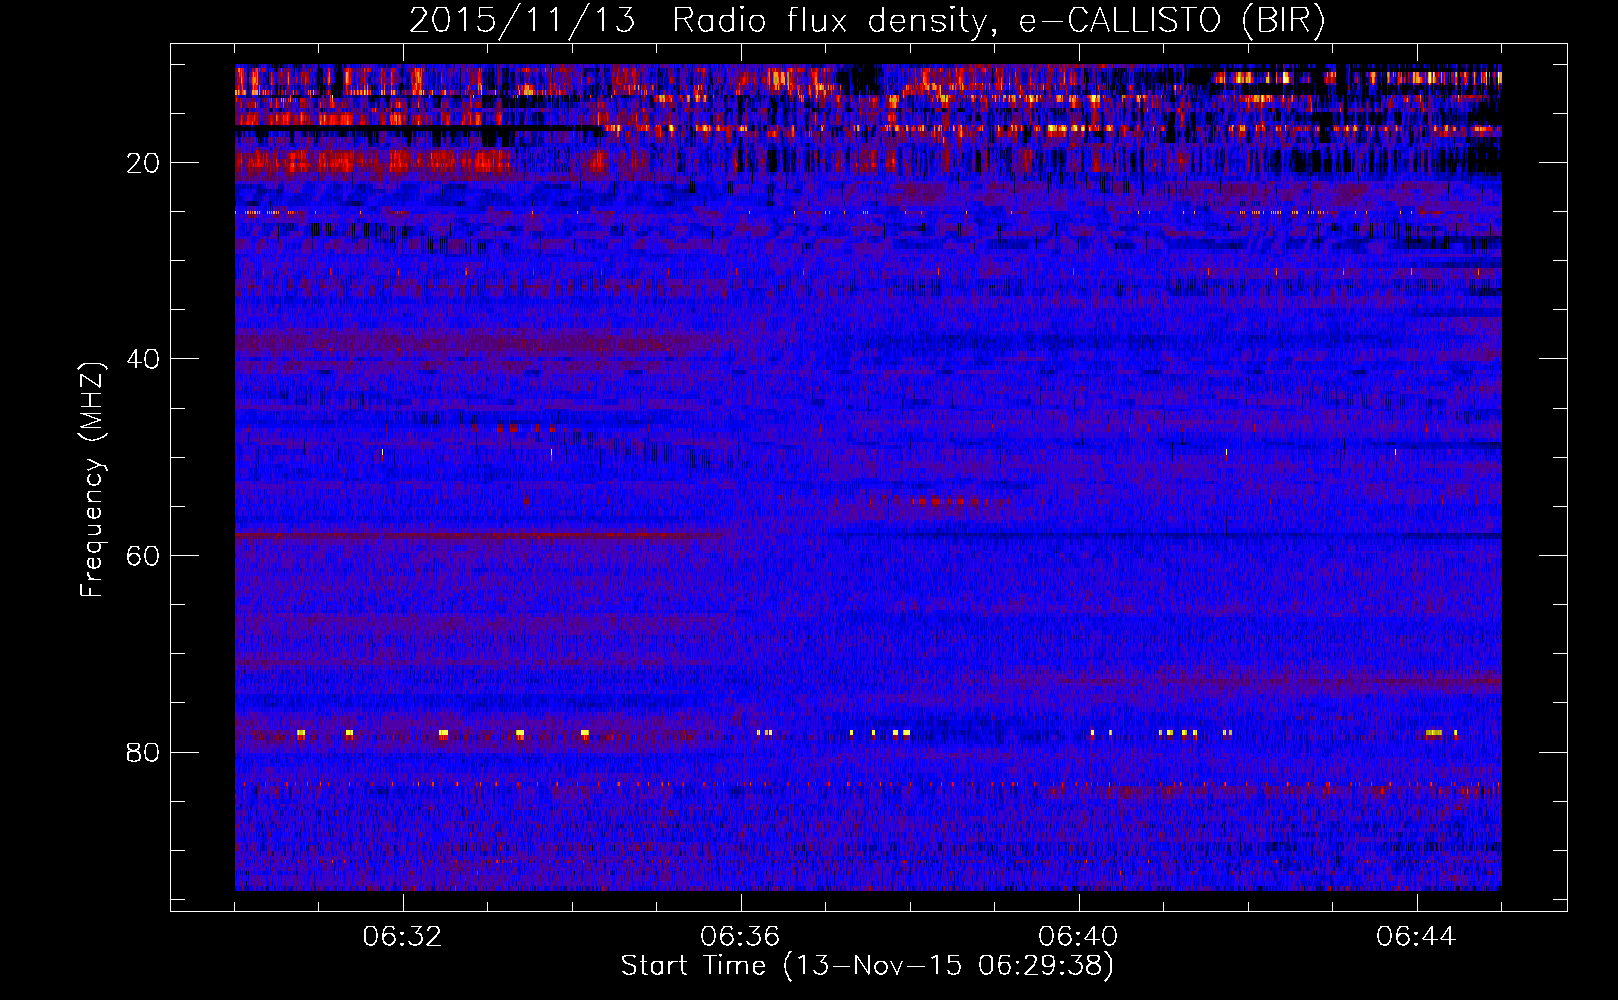Click the 20 frequency tick label
1618x1000 pixels.
coord(143,164)
